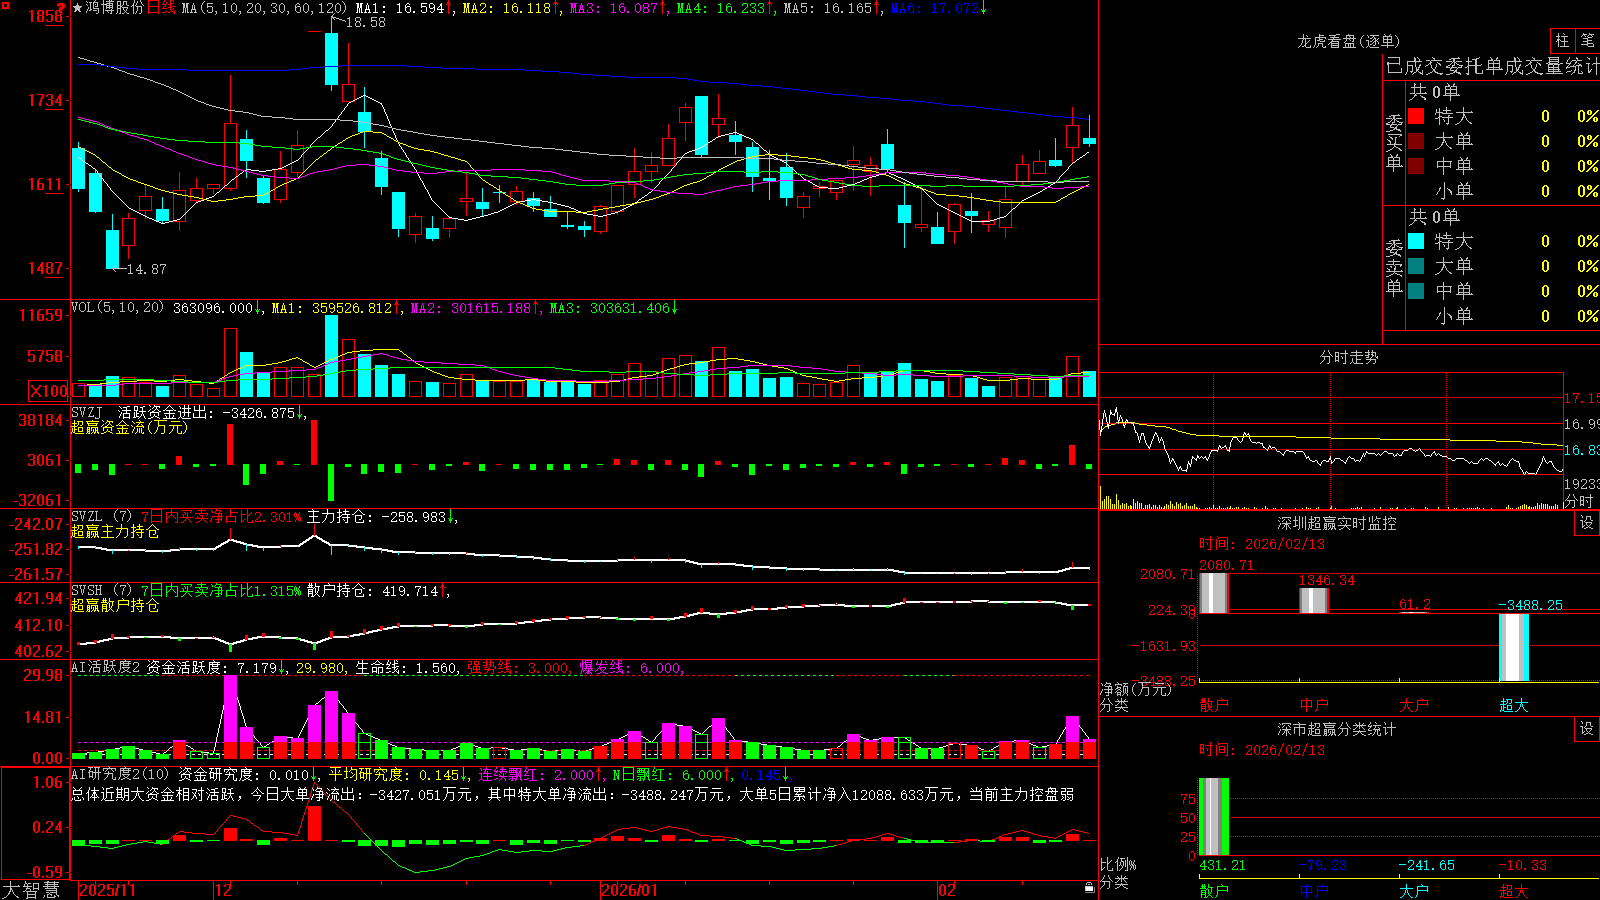The image size is (1600, 900).
Task: Click dark red 中单 swatch in 委买单
Action: point(1416,166)
